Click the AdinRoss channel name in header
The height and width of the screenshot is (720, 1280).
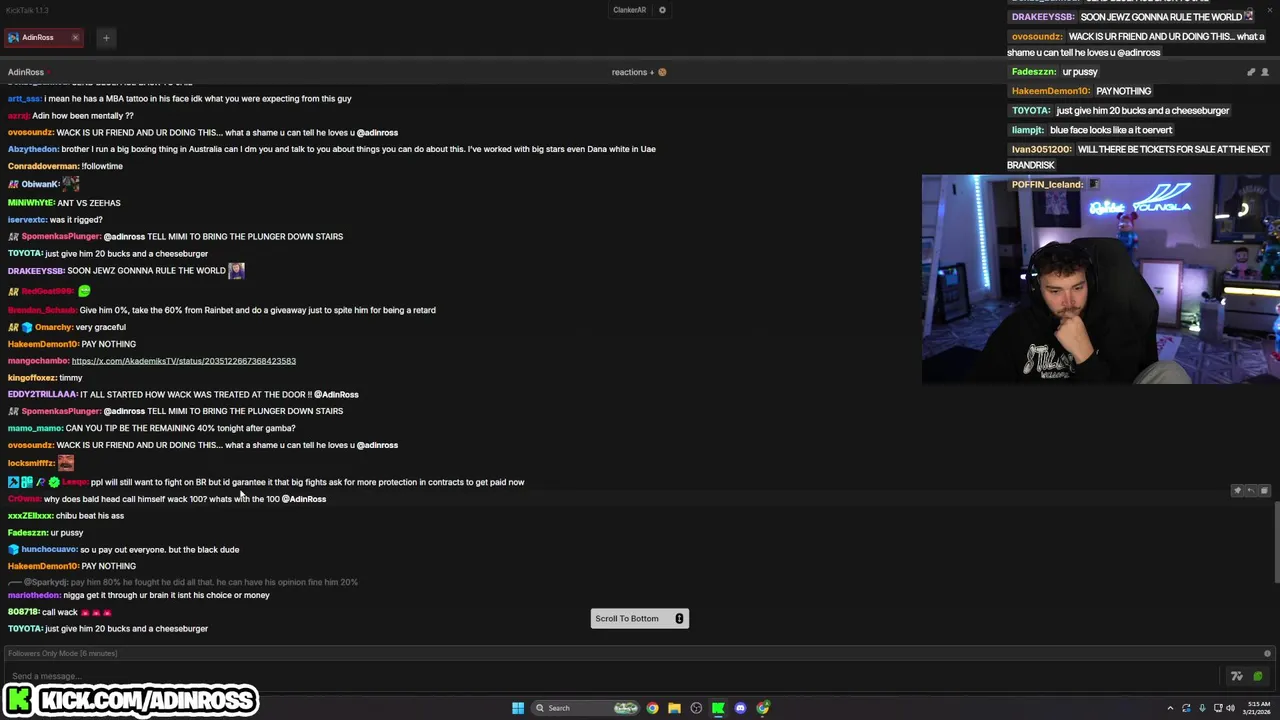tap(26, 72)
